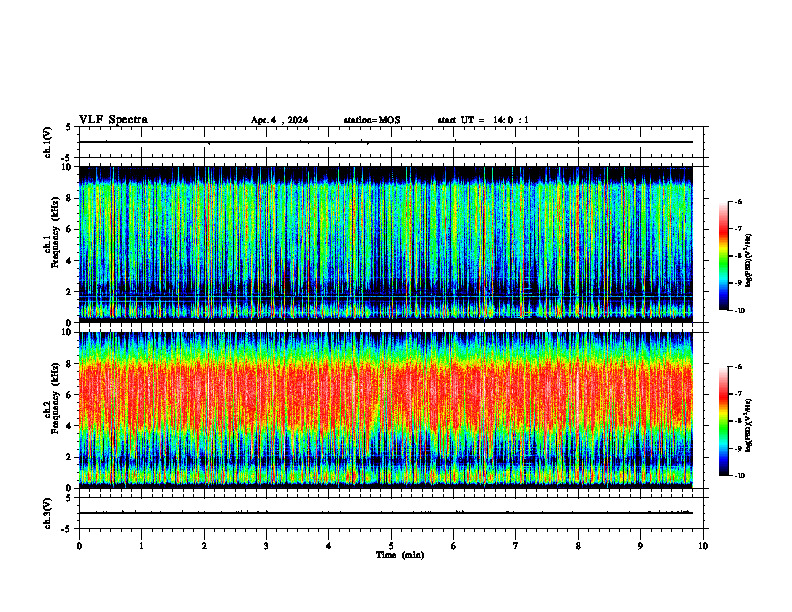This screenshot has width=792, height=612.
Task: Click time axis tick label "4"
Action: click(328, 546)
